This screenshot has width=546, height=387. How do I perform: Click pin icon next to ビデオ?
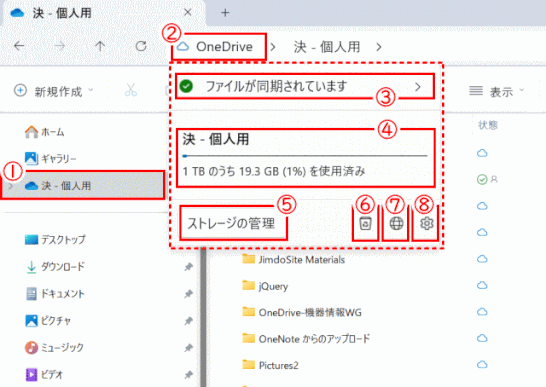[x=188, y=375]
